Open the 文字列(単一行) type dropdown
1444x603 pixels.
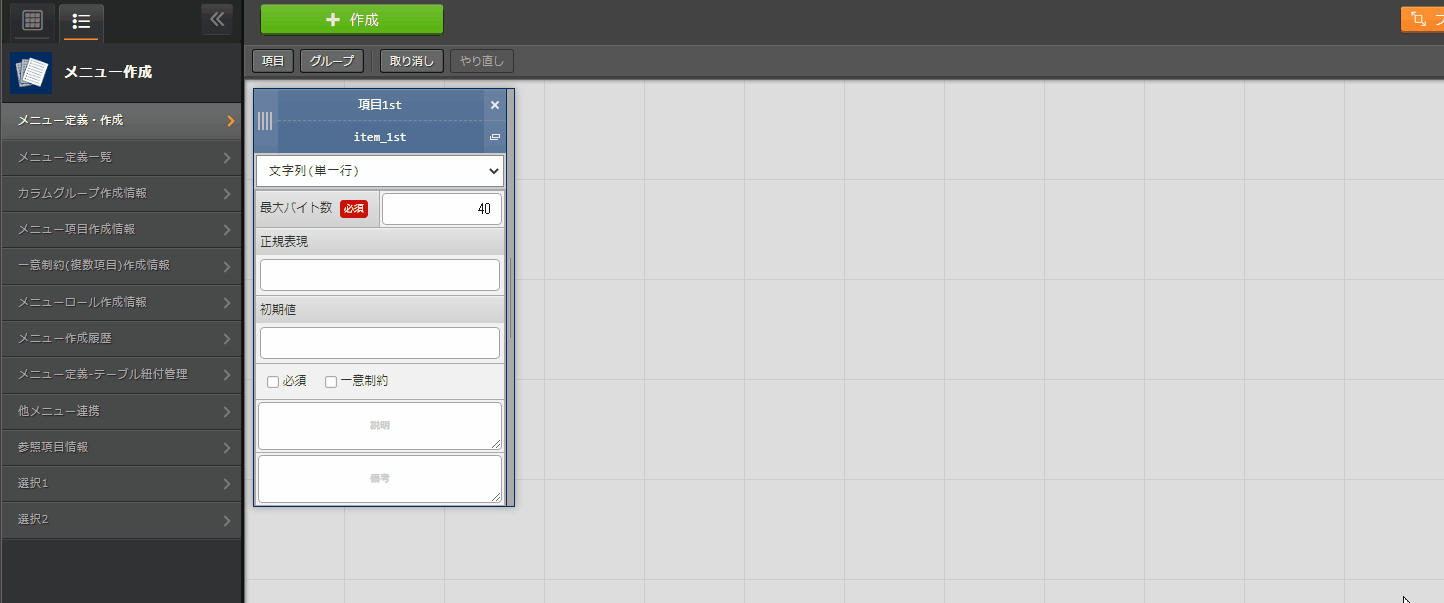(x=380, y=171)
